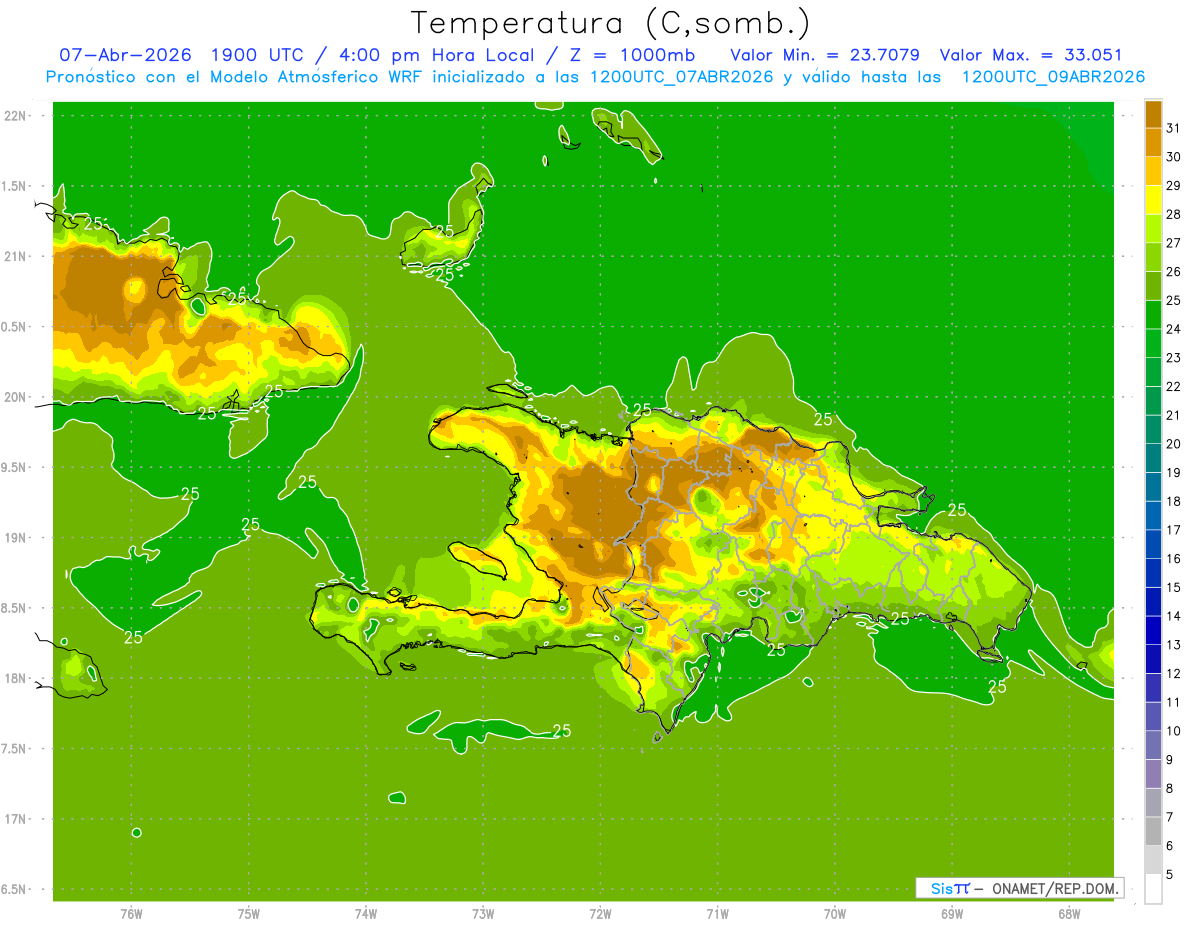Click the legend value label 5
Screen dimensions: 1200x927
1171,875
